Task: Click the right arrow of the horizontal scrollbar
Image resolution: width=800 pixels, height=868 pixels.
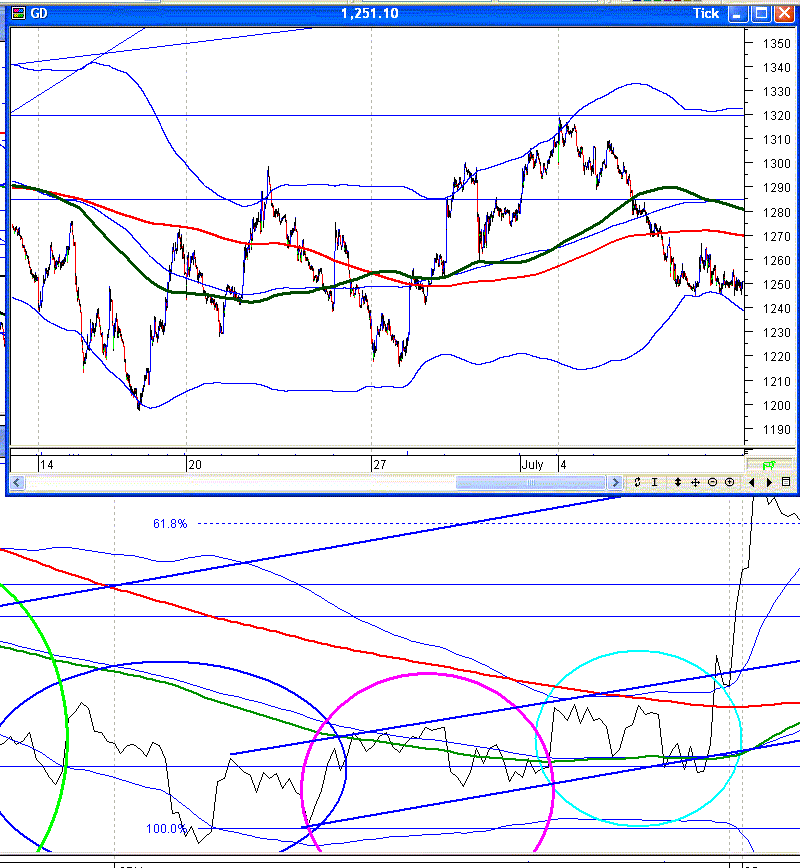Action: pyautogui.click(x=615, y=483)
